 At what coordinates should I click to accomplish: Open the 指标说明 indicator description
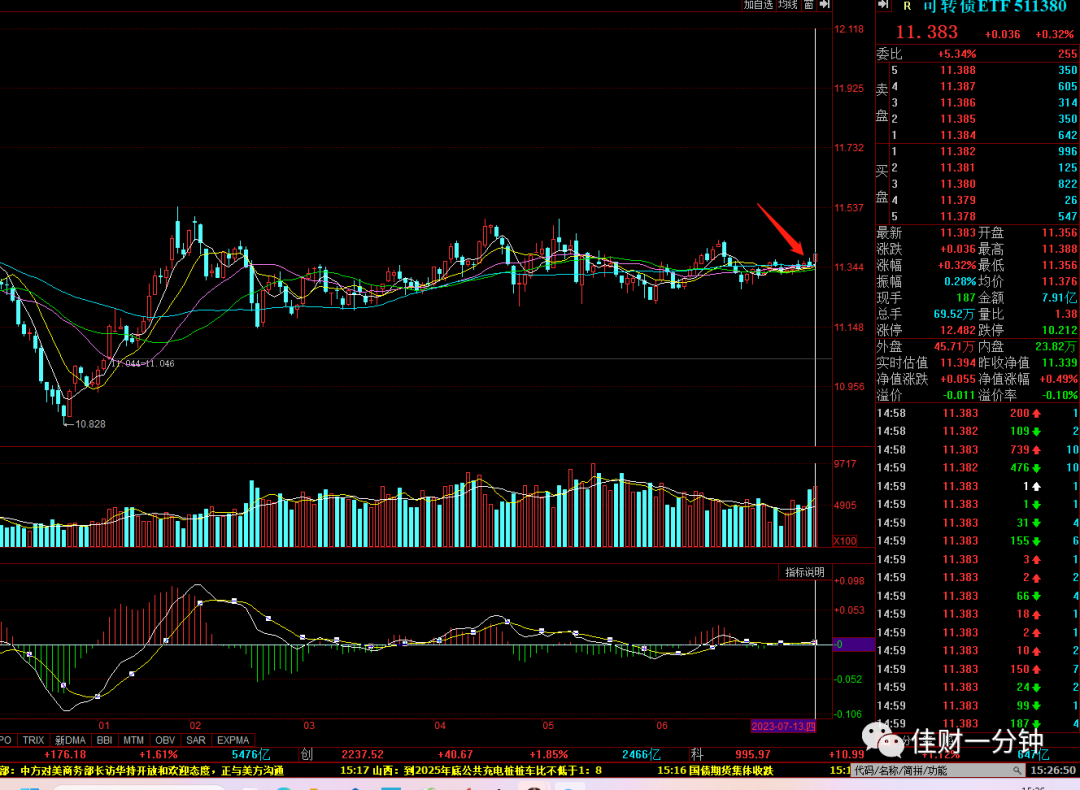pos(804,572)
